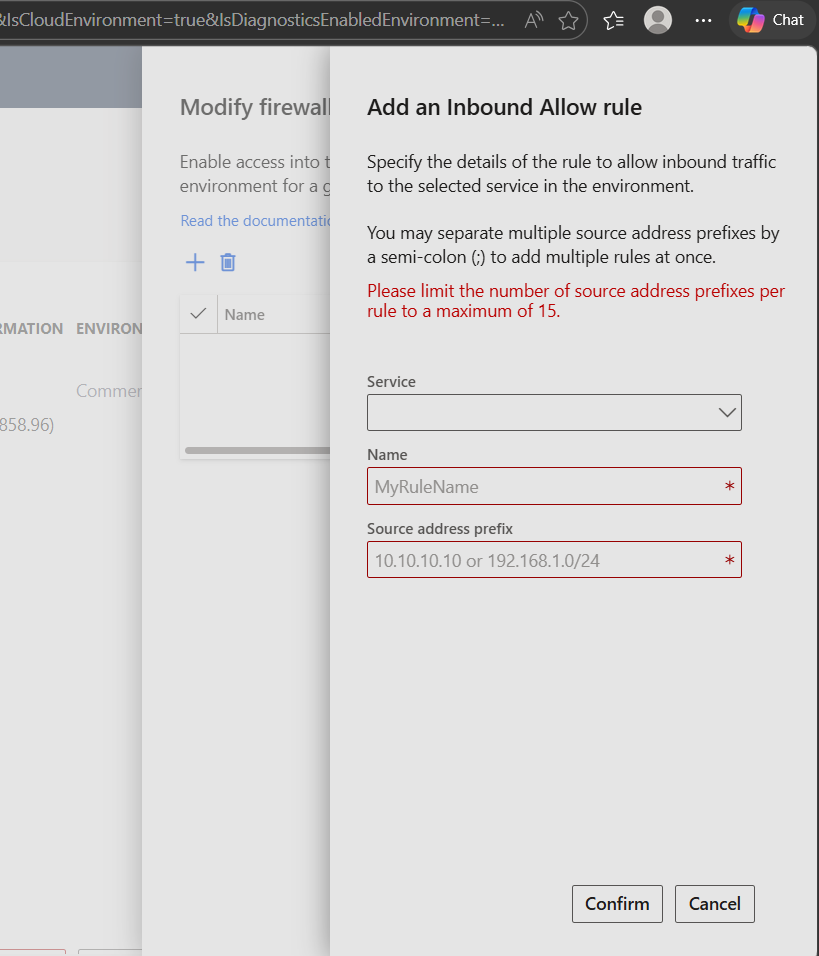Add this page to favorites star icon
The width and height of the screenshot is (819, 956).
pyautogui.click(x=568, y=21)
